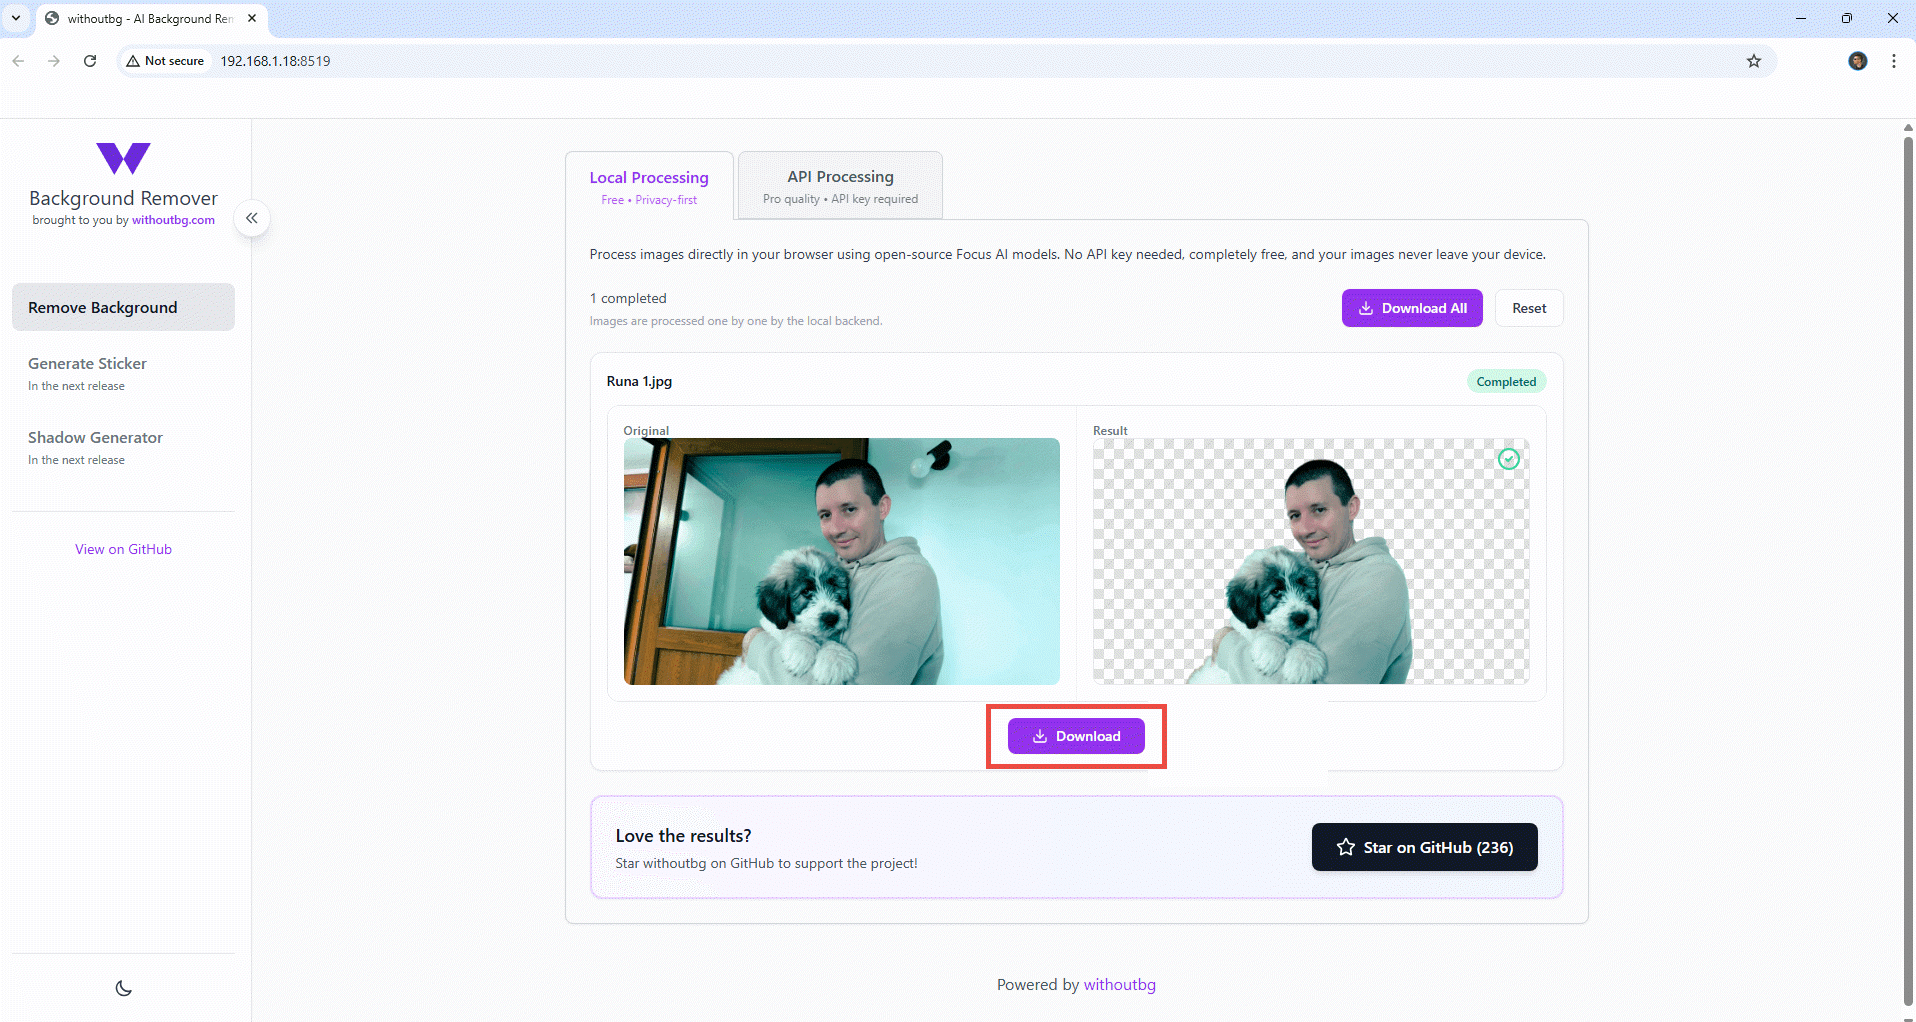Select Generate Sticker in sidebar
Viewport: 1916px width, 1022px height.
[123, 373]
